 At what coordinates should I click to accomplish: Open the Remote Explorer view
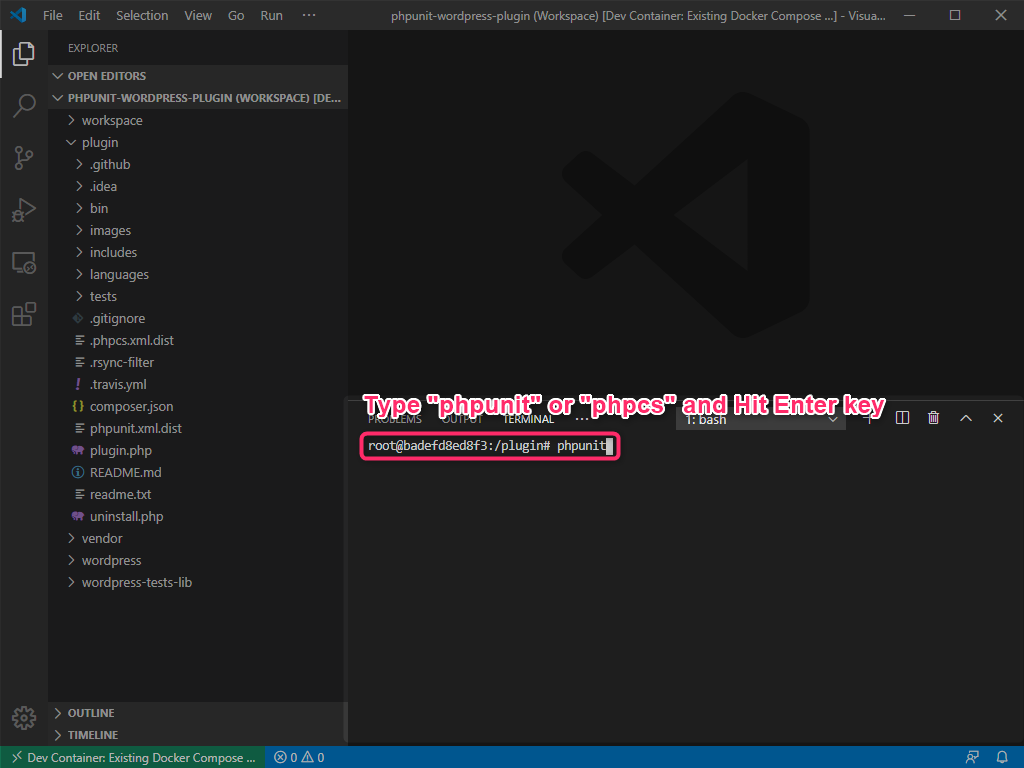click(x=24, y=263)
